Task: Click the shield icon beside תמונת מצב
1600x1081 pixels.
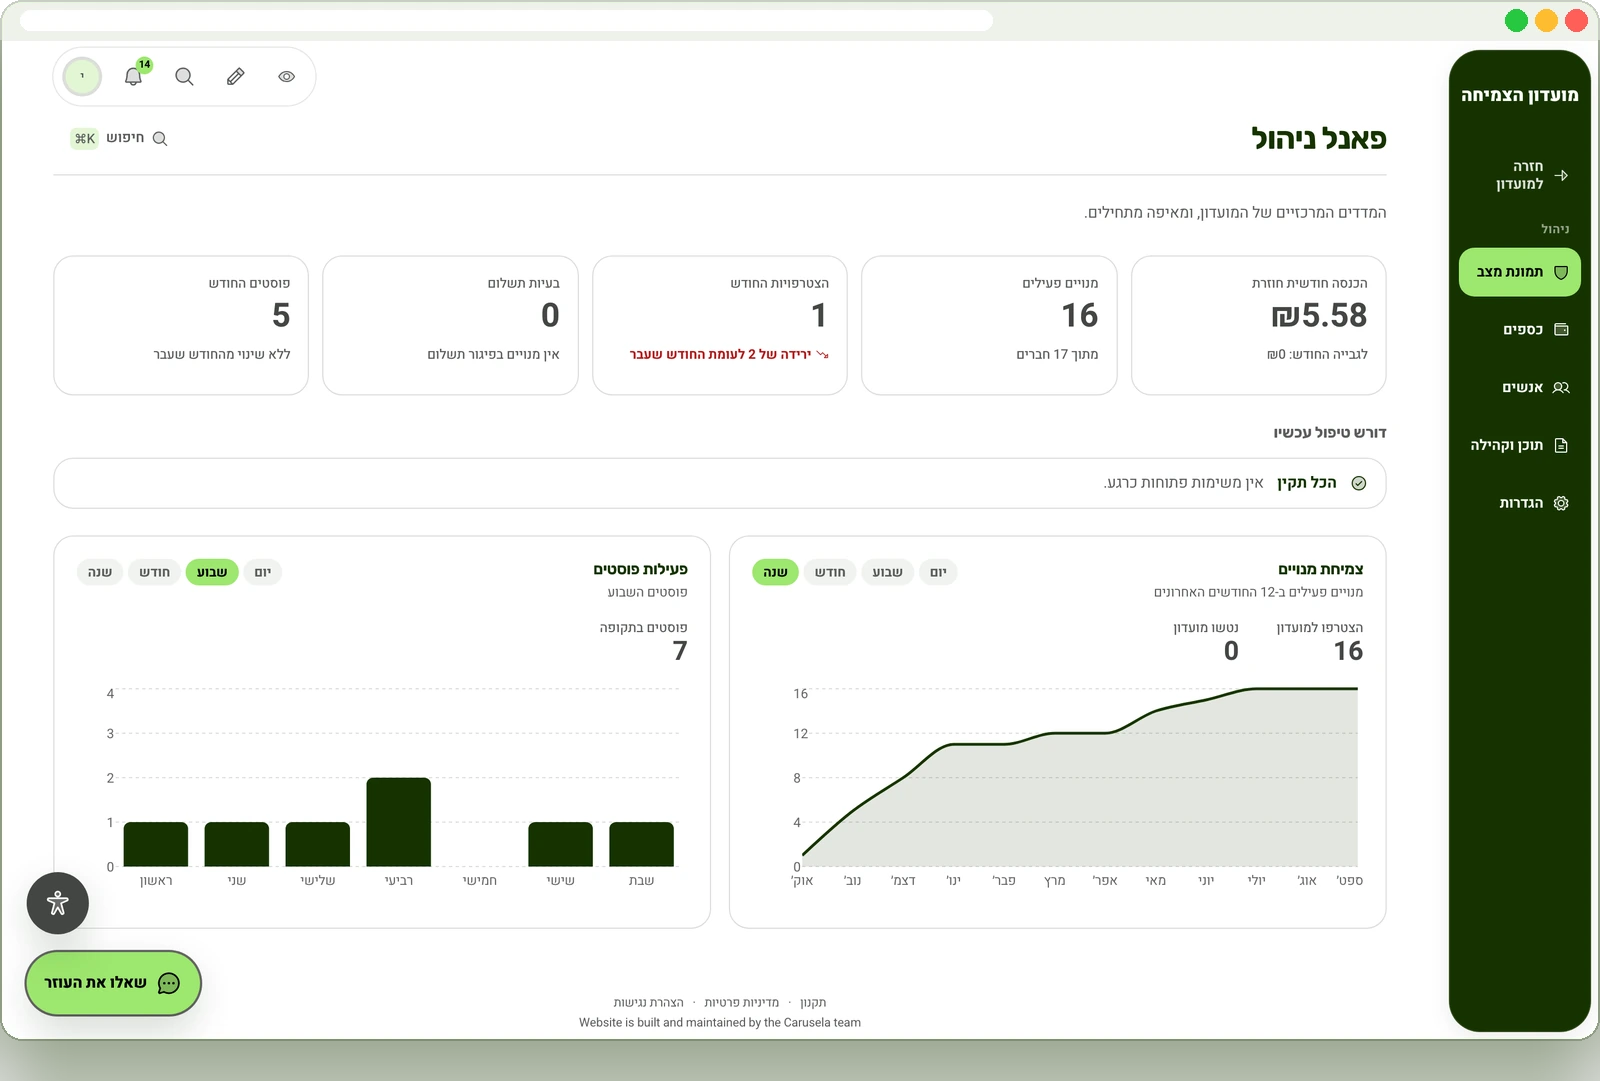Action: [1561, 272]
